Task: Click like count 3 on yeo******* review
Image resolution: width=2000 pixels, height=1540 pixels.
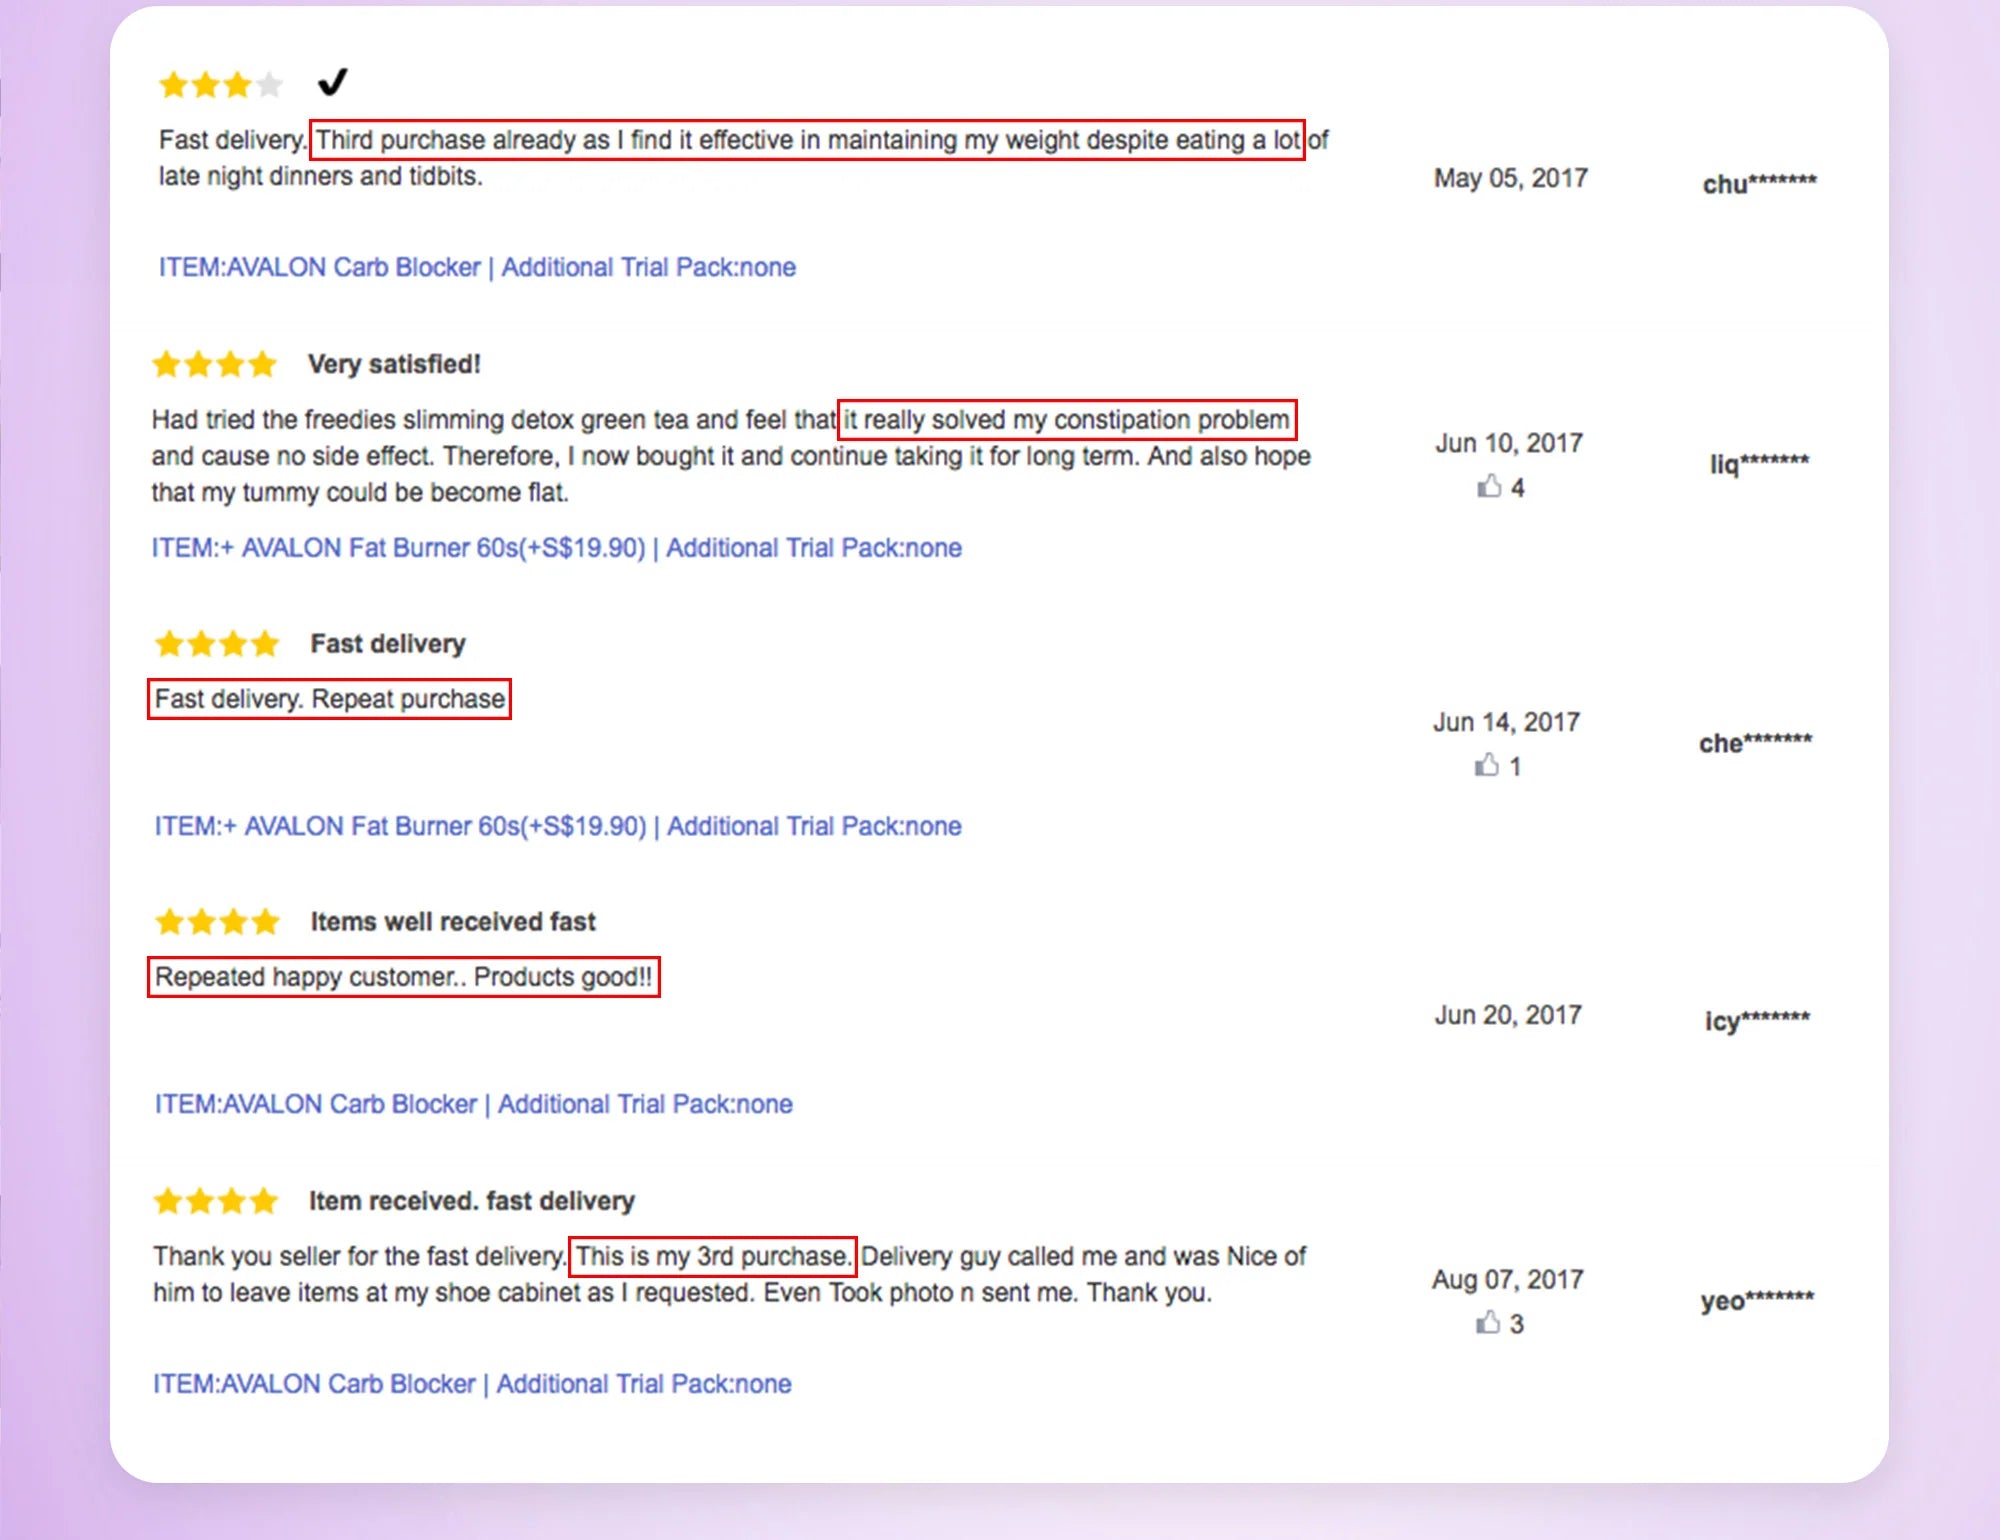Action: pos(1516,1324)
